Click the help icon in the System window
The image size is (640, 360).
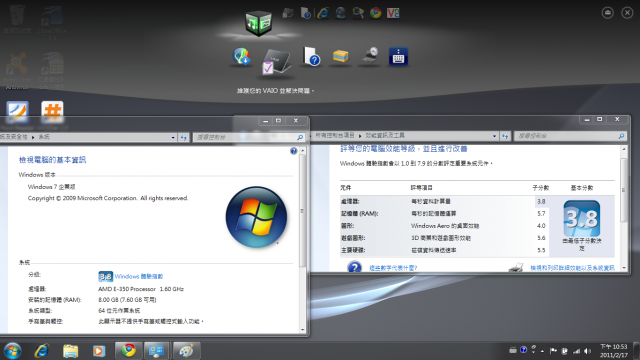tap(293, 151)
